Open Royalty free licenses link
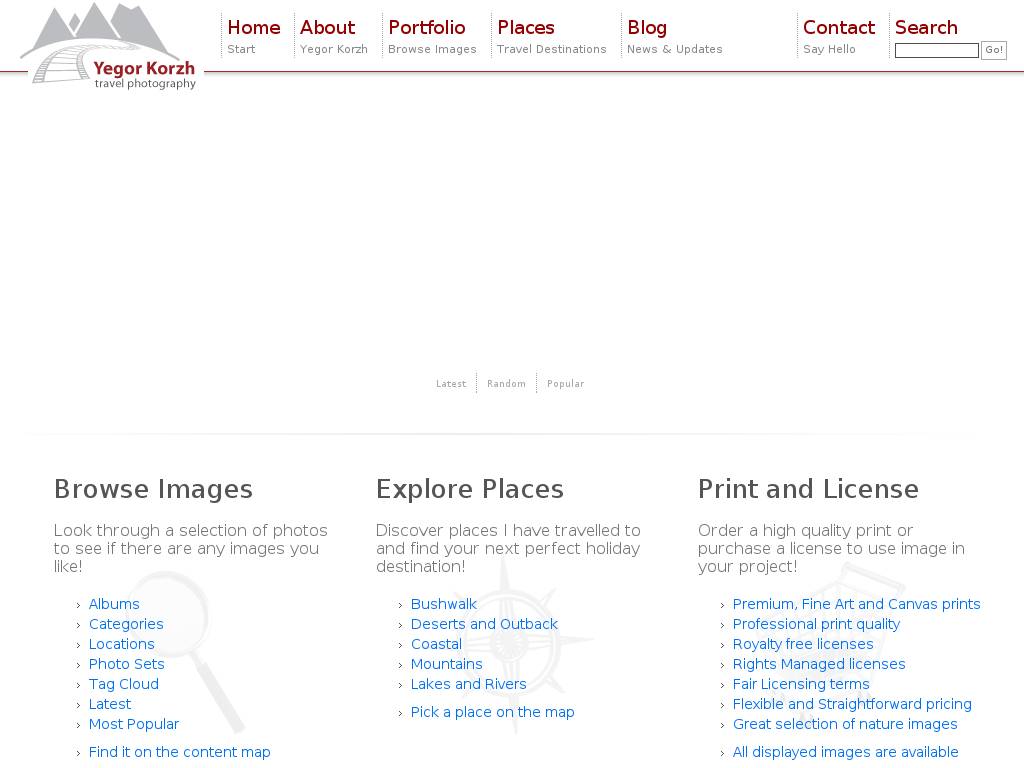The height and width of the screenshot is (768, 1024). [x=803, y=644]
